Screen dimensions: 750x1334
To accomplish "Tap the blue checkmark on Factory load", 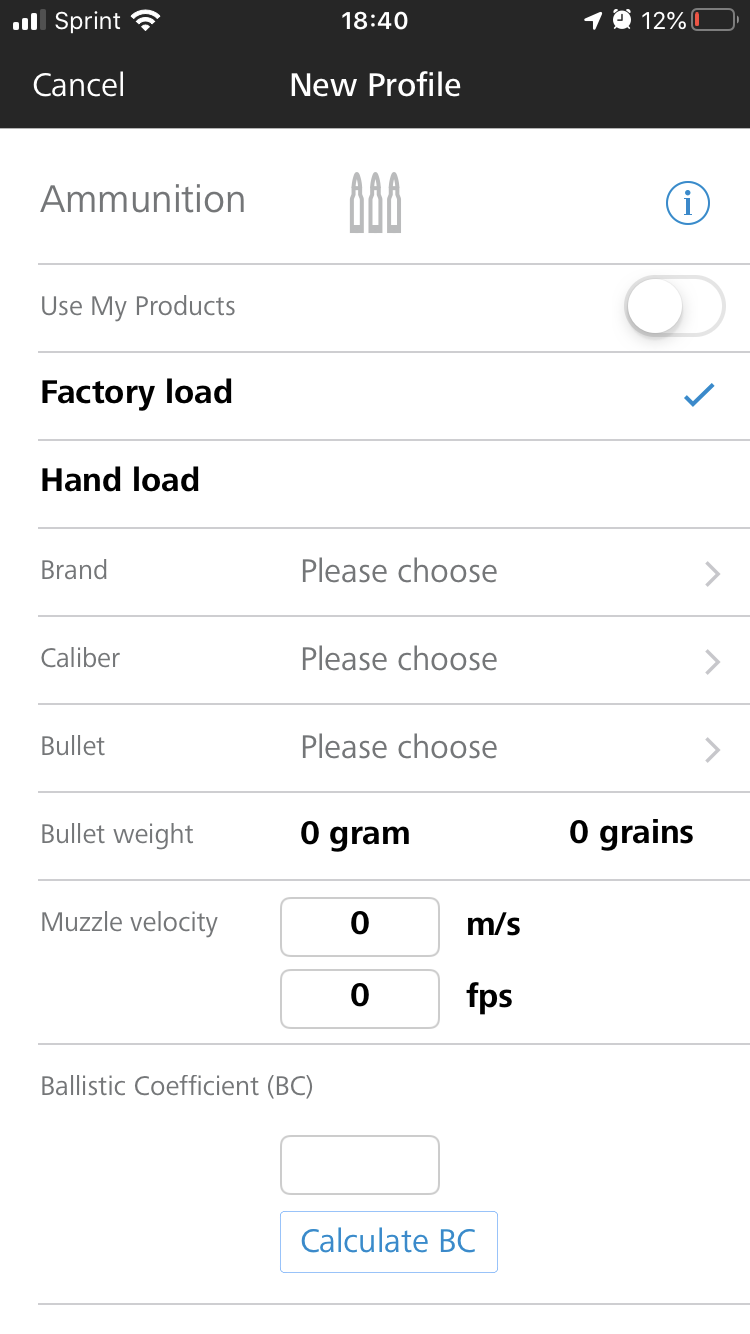I will 699,395.
